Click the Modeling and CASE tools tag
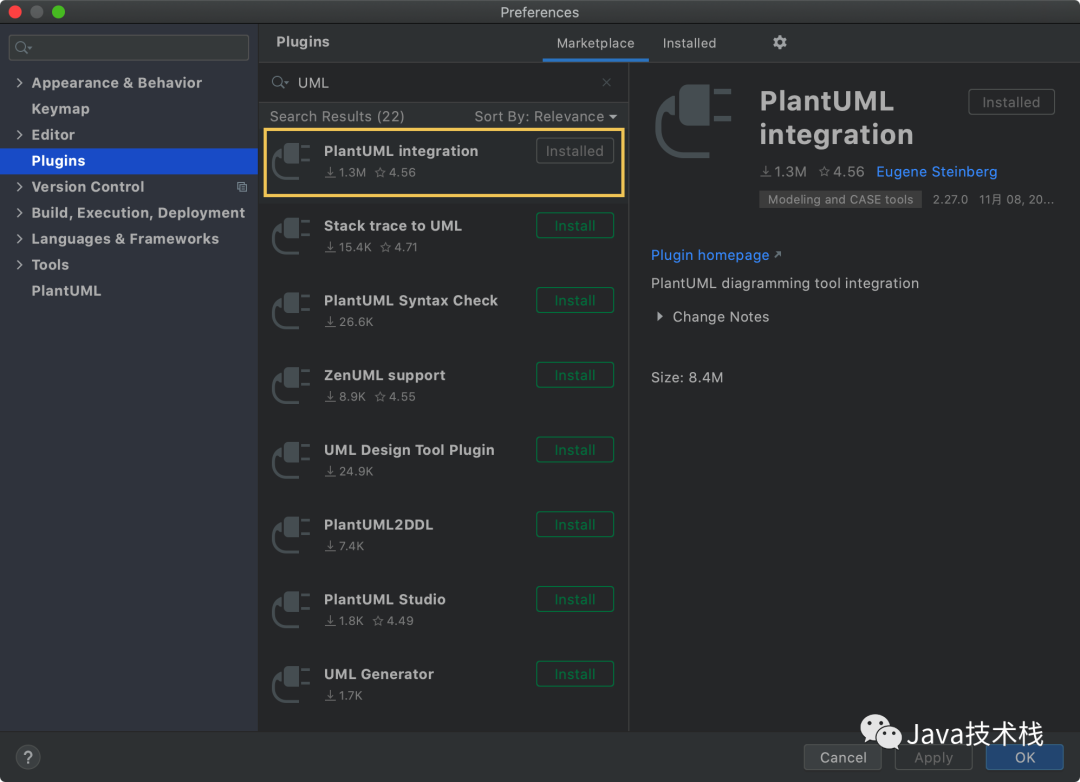 click(840, 199)
